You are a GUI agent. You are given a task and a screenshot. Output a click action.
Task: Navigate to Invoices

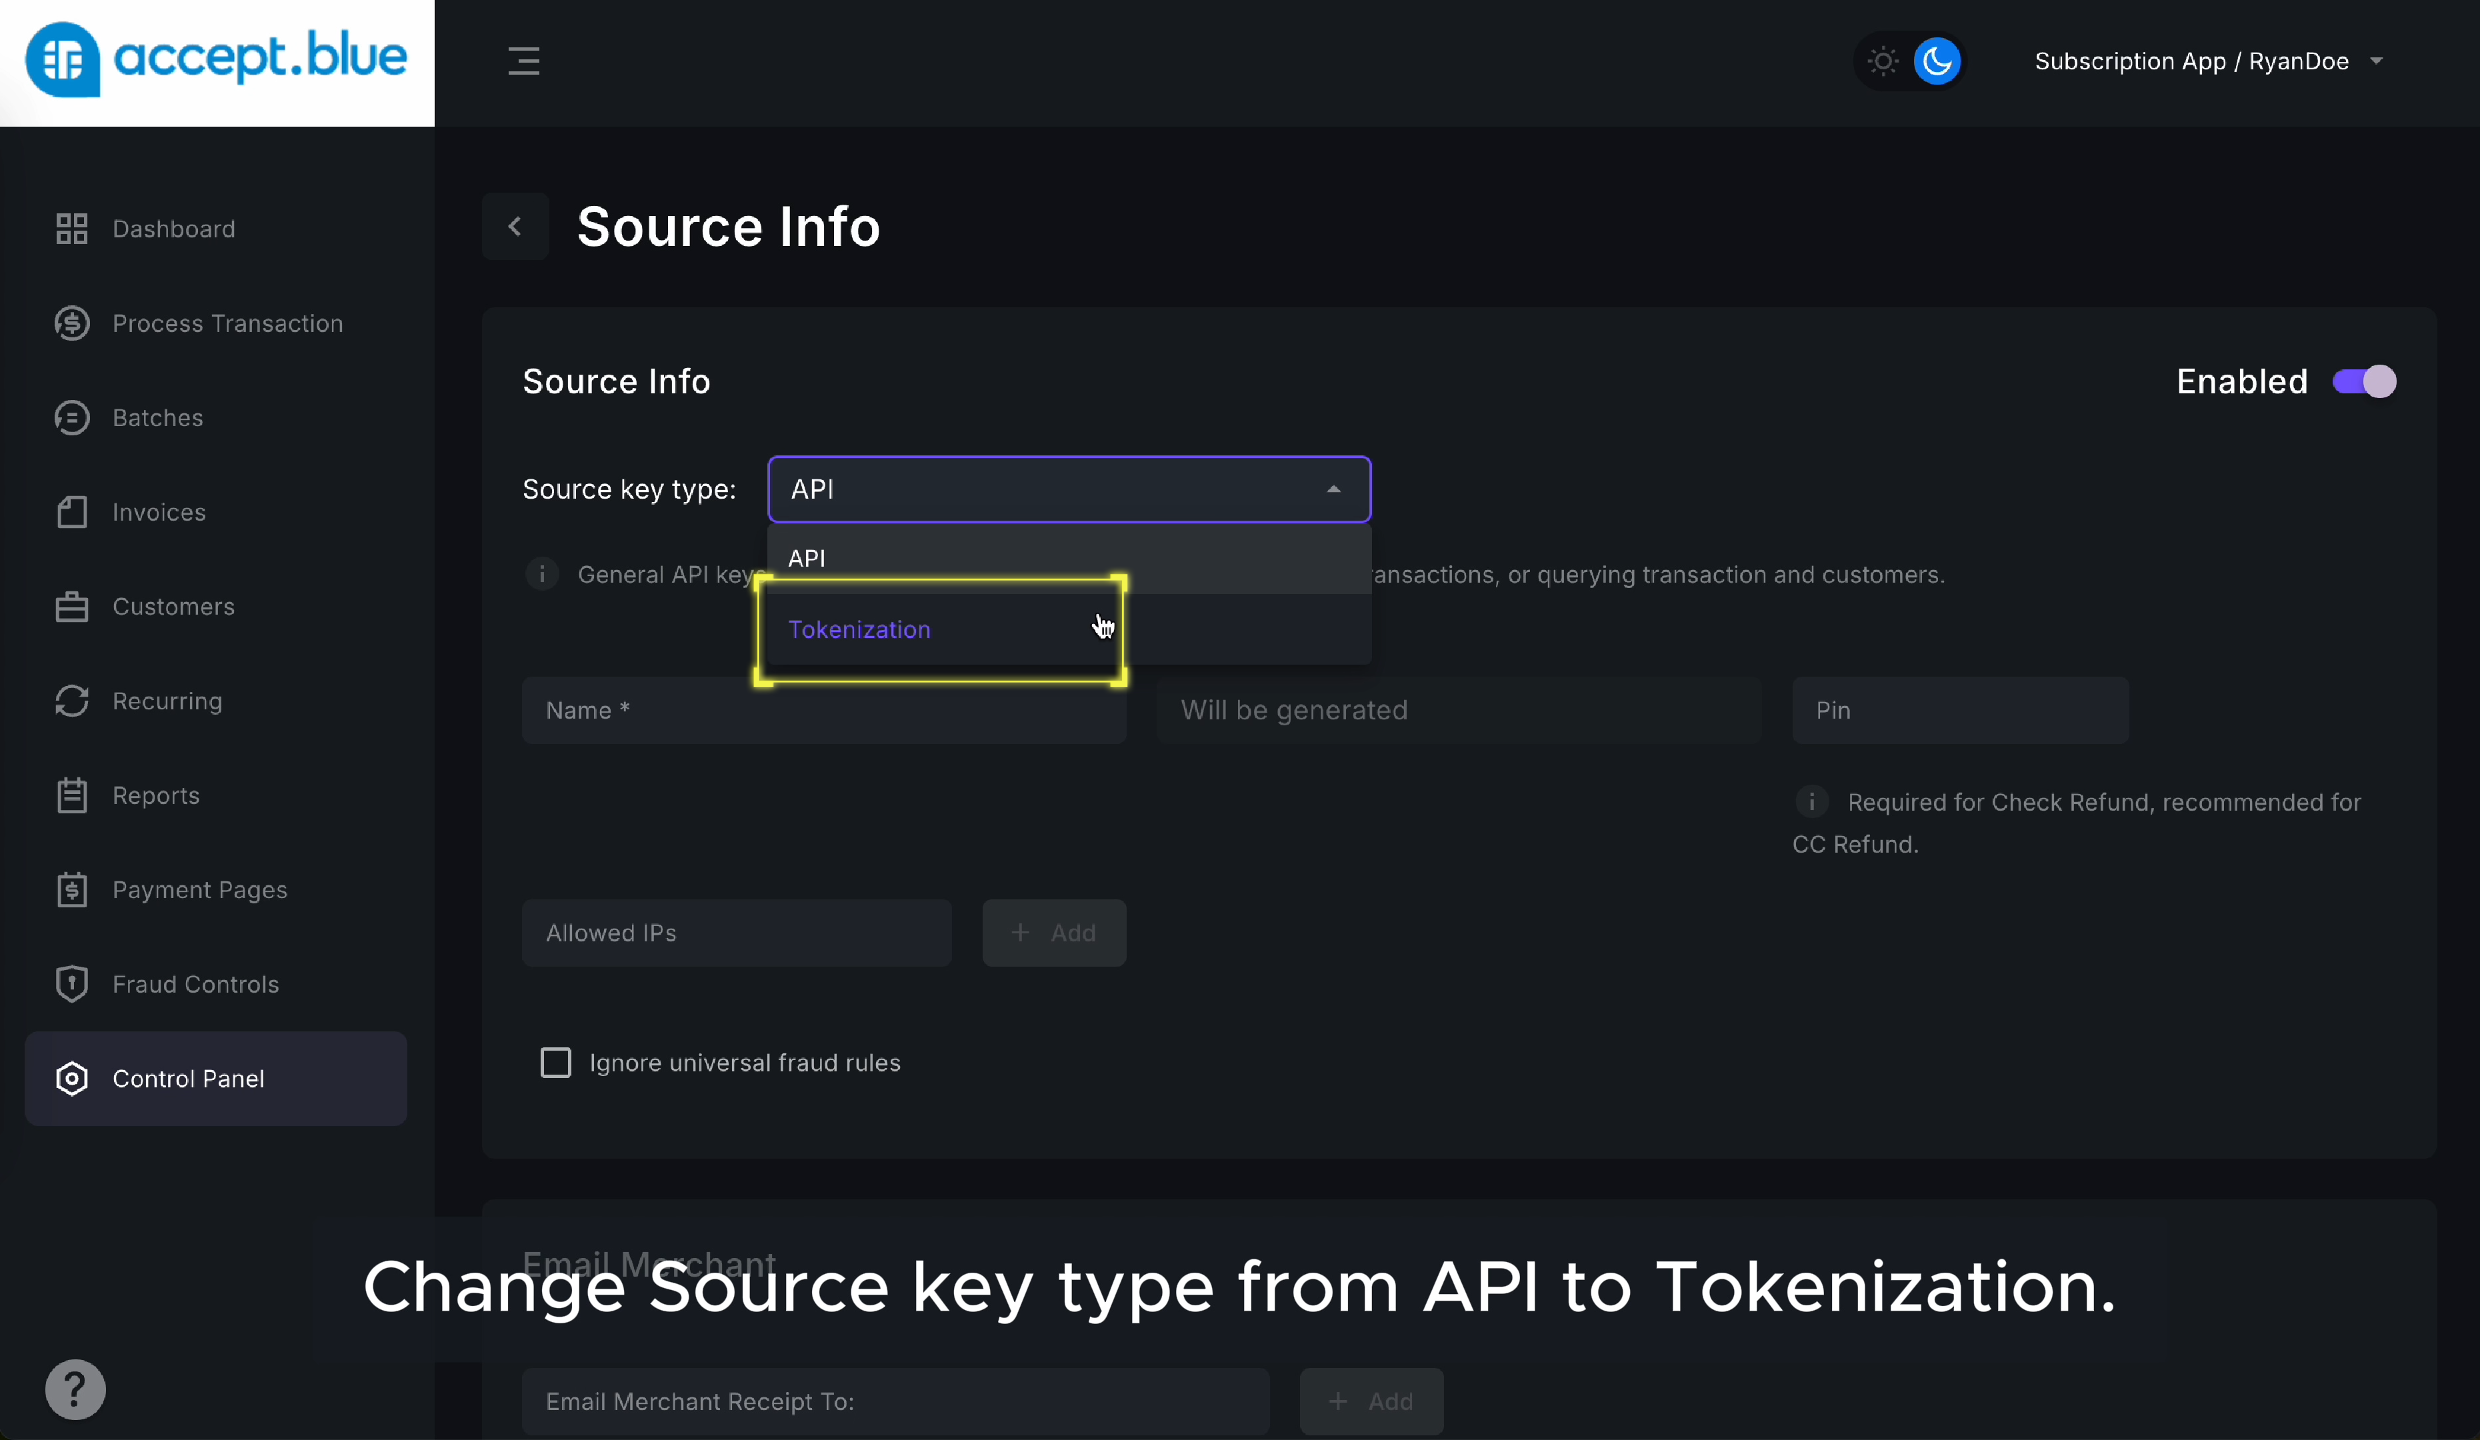tap(158, 512)
